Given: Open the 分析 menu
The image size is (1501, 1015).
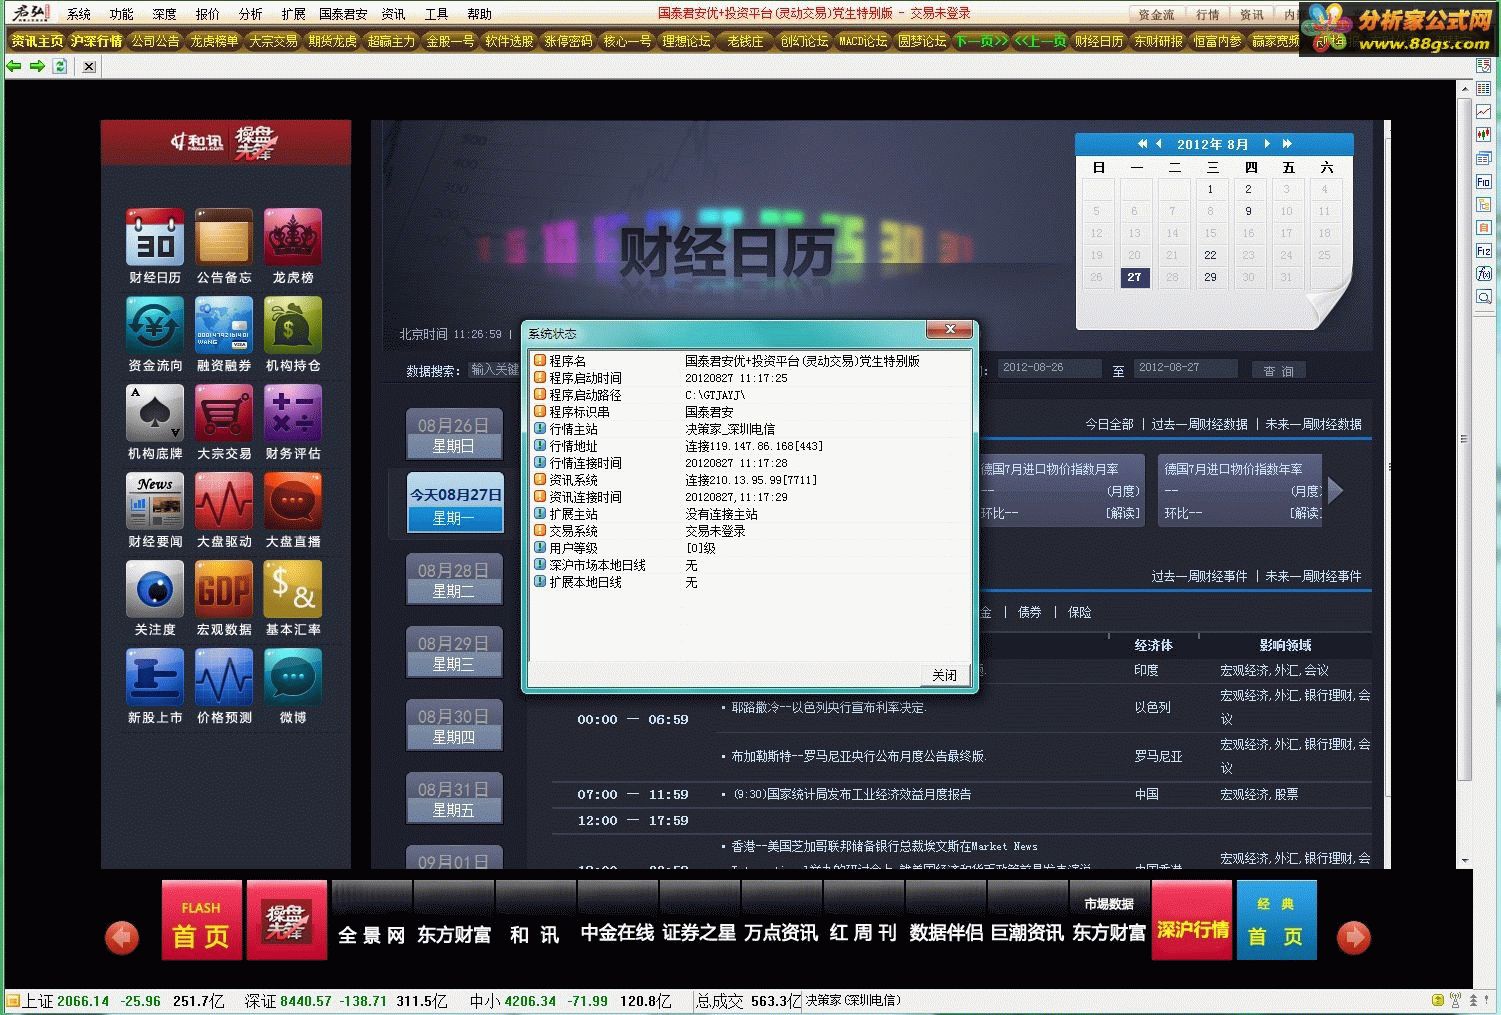Looking at the screenshot, I should 251,14.
